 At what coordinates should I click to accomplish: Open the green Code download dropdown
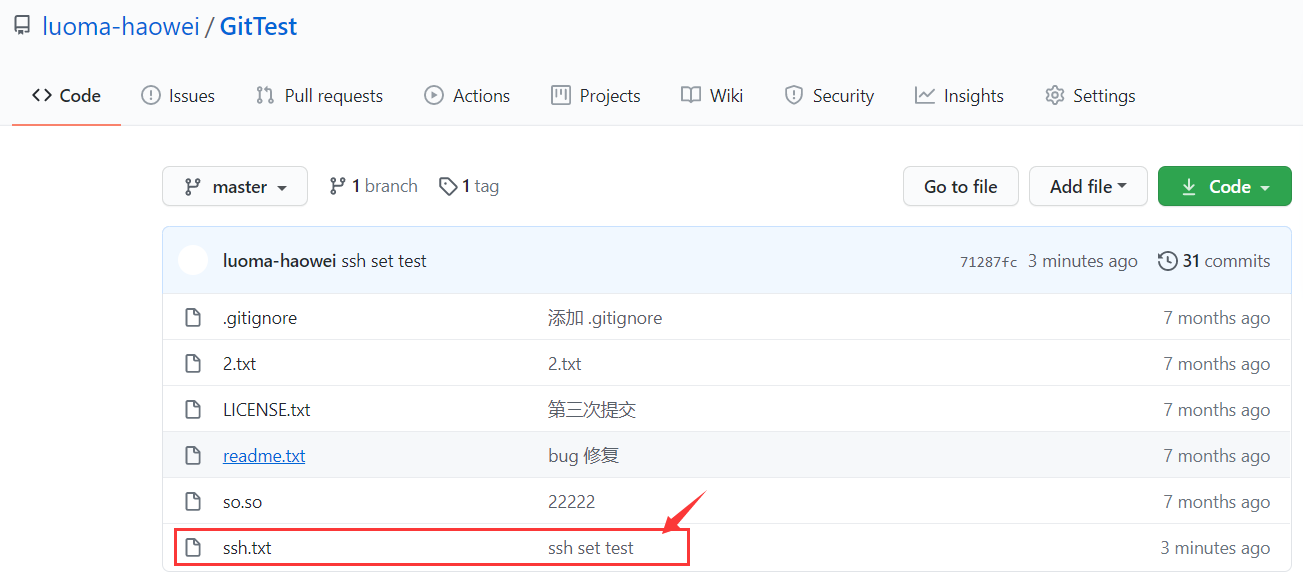(x=1225, y=187)
